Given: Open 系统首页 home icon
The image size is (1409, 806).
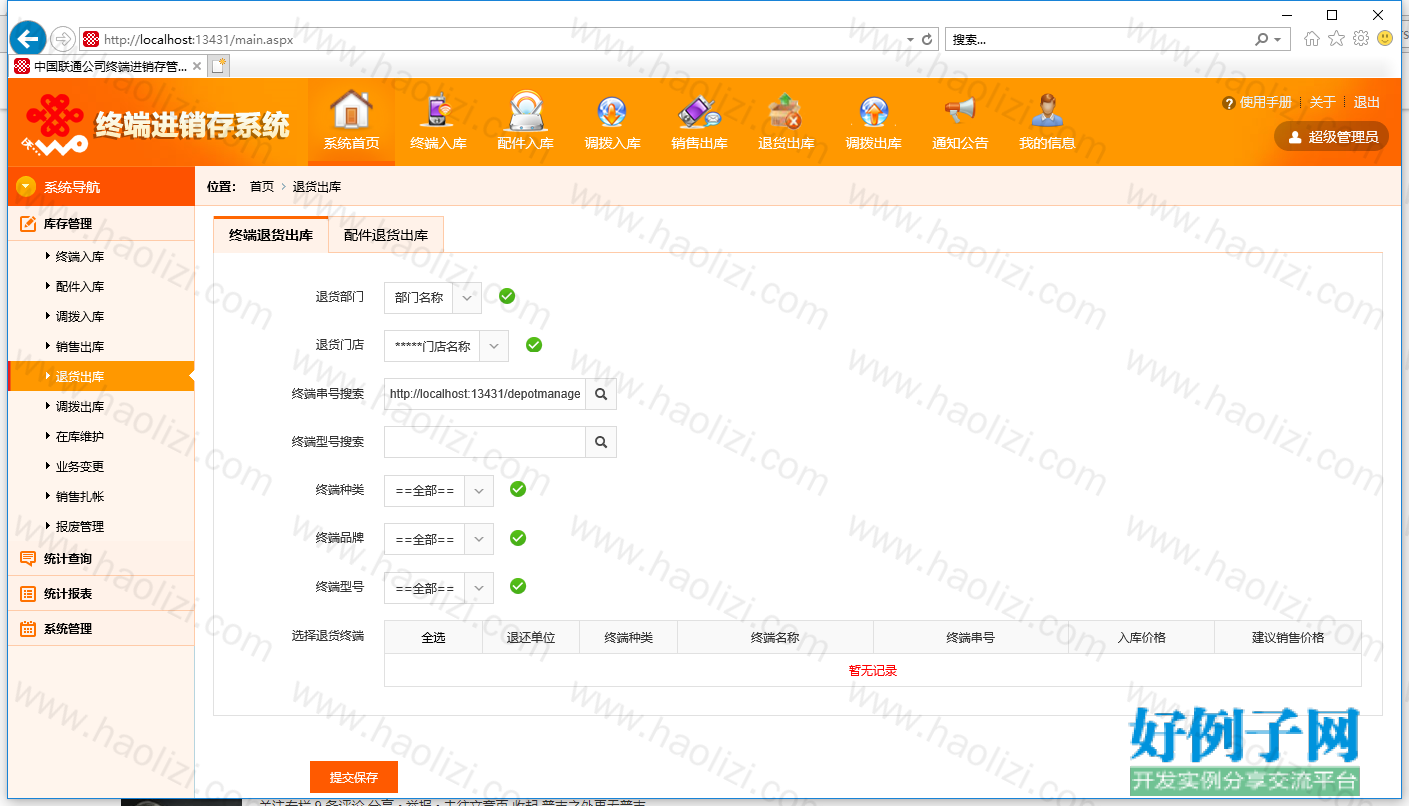Looking at the screenshot, I should pyautogui.click(x=351, y=121).
